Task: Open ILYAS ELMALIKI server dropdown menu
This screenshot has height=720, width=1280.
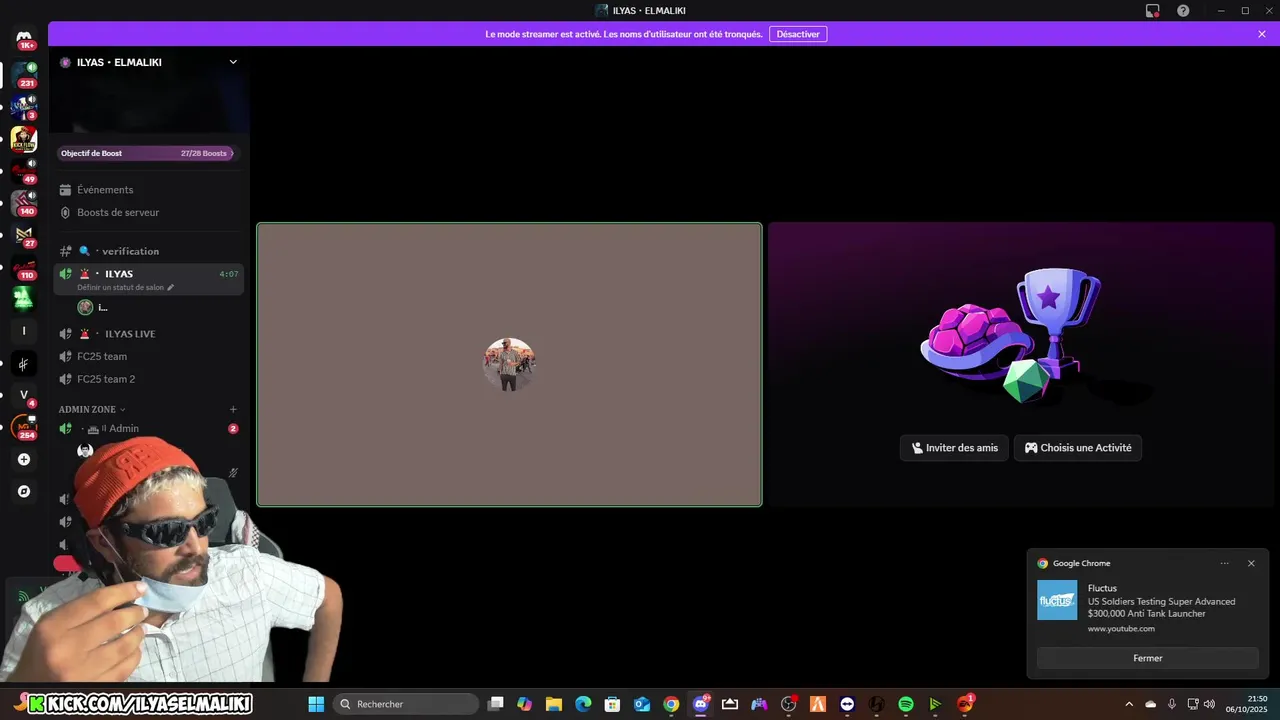Action: pos(233,62)
